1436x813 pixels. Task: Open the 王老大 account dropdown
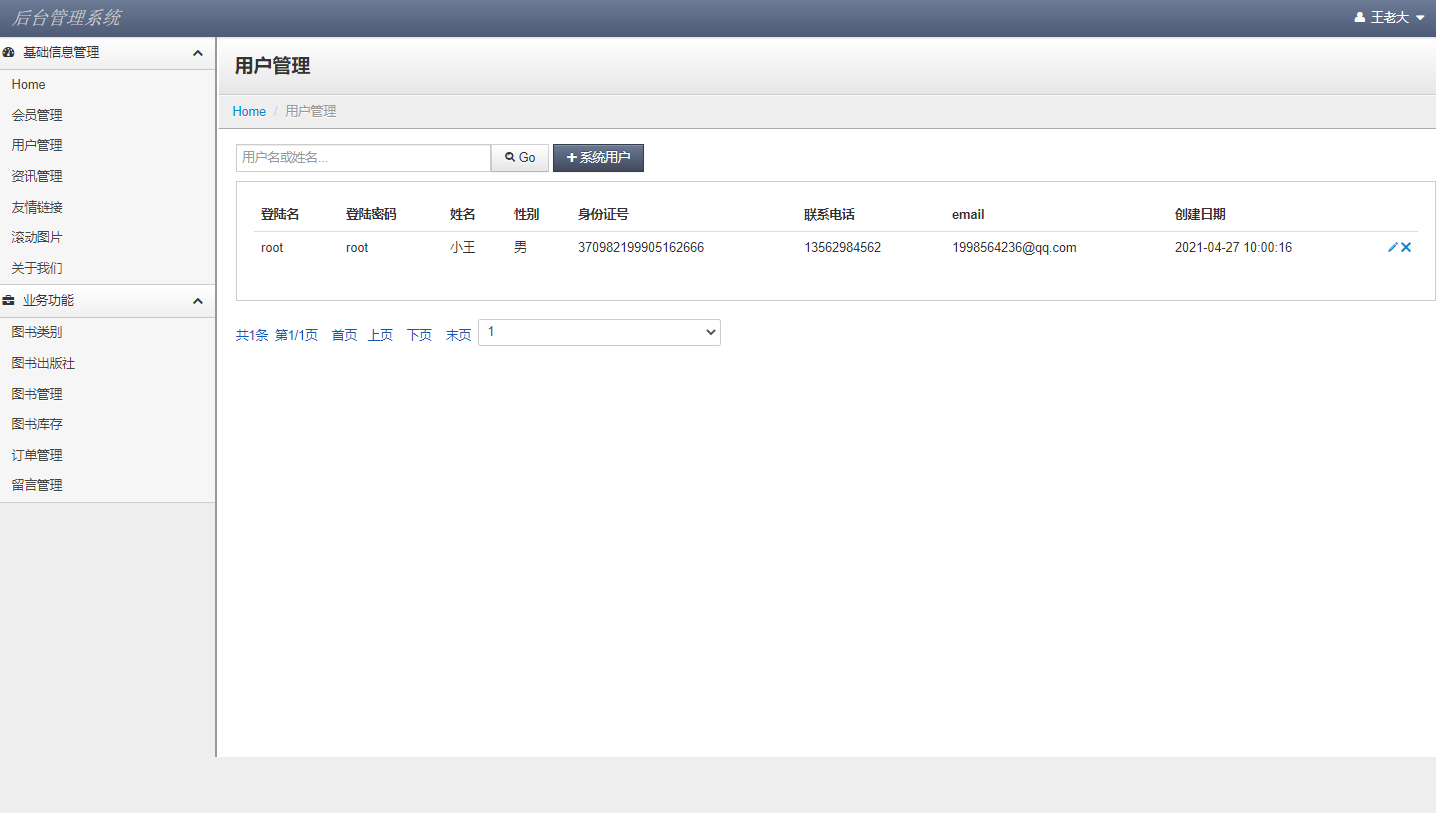(1390, 16)
